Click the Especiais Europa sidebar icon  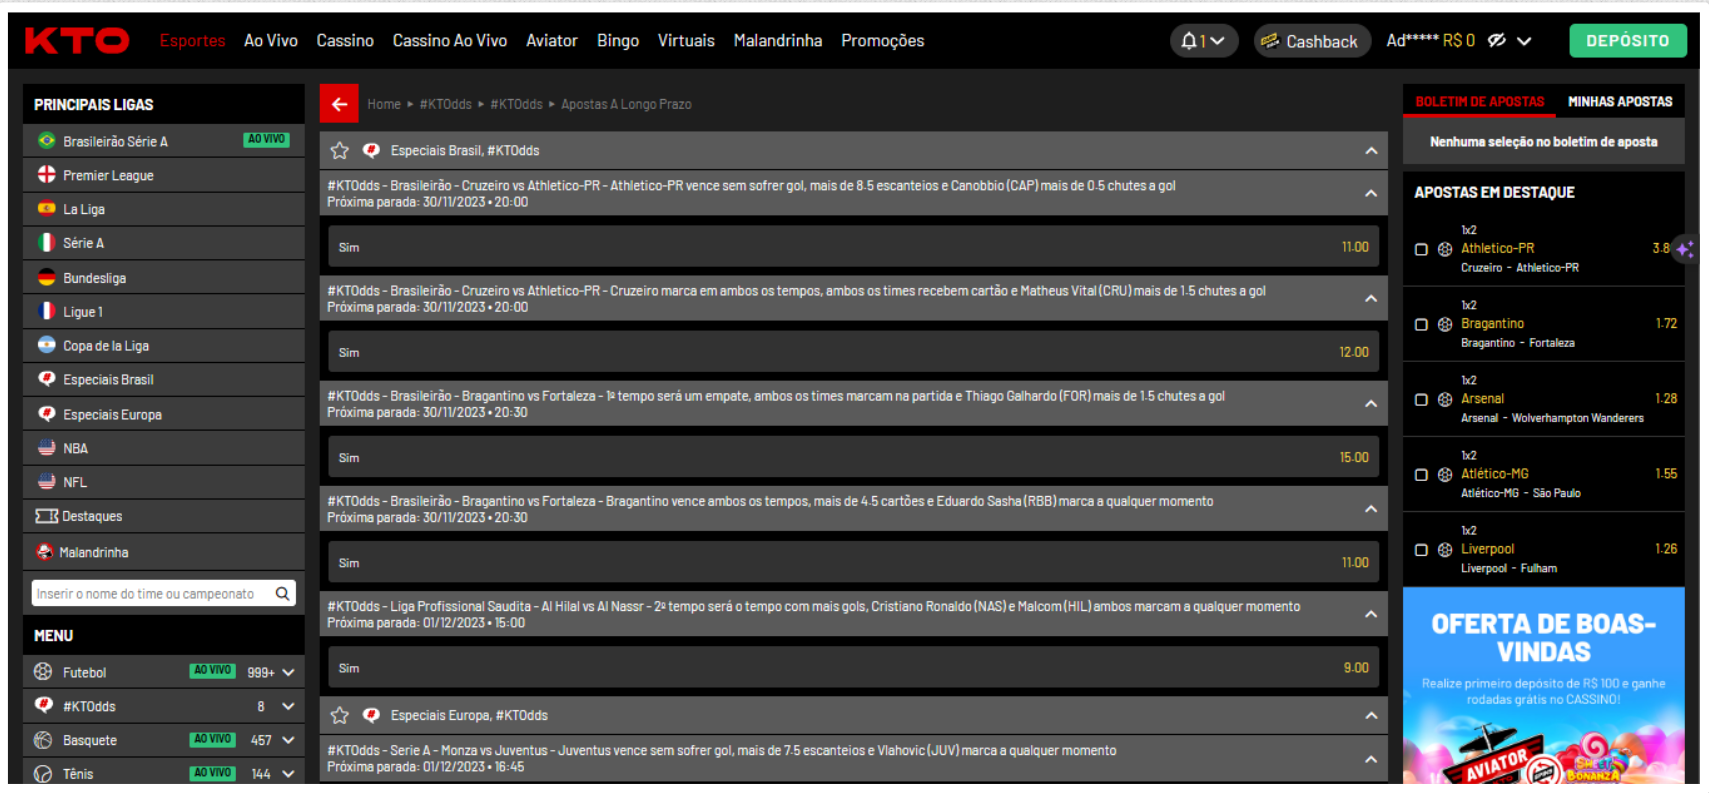(x=46, y=414)
